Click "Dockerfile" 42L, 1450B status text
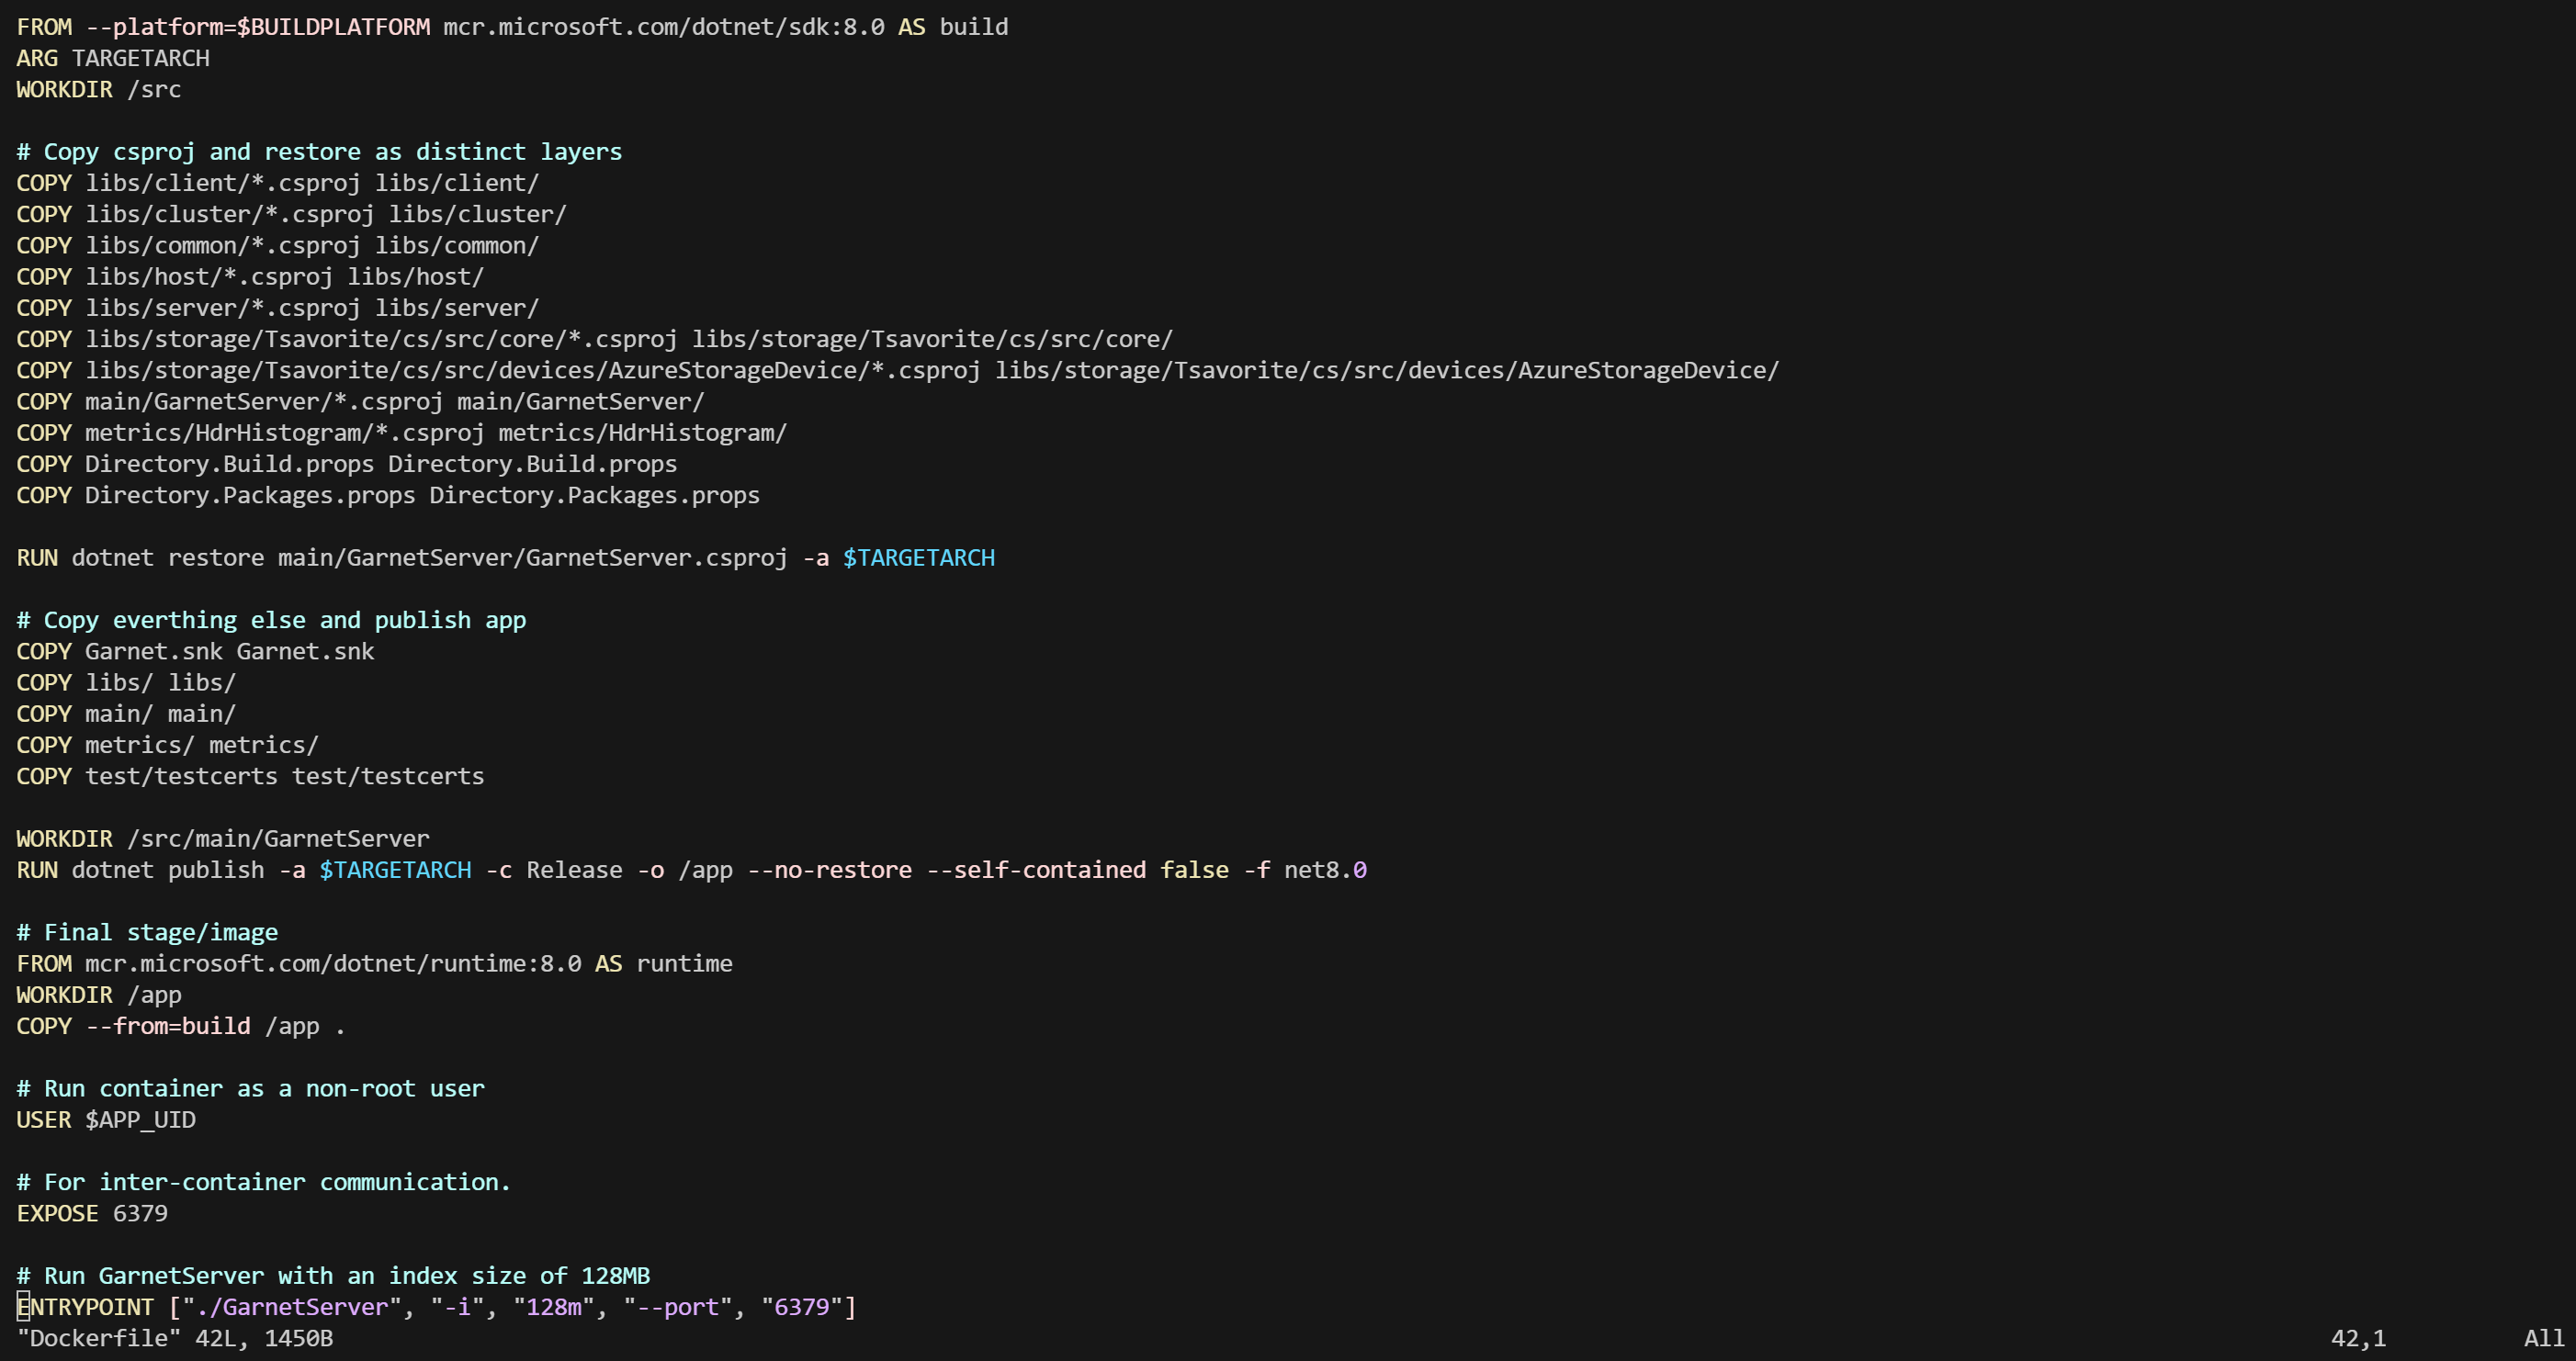2576x1361 pixels. point(175,1338)
